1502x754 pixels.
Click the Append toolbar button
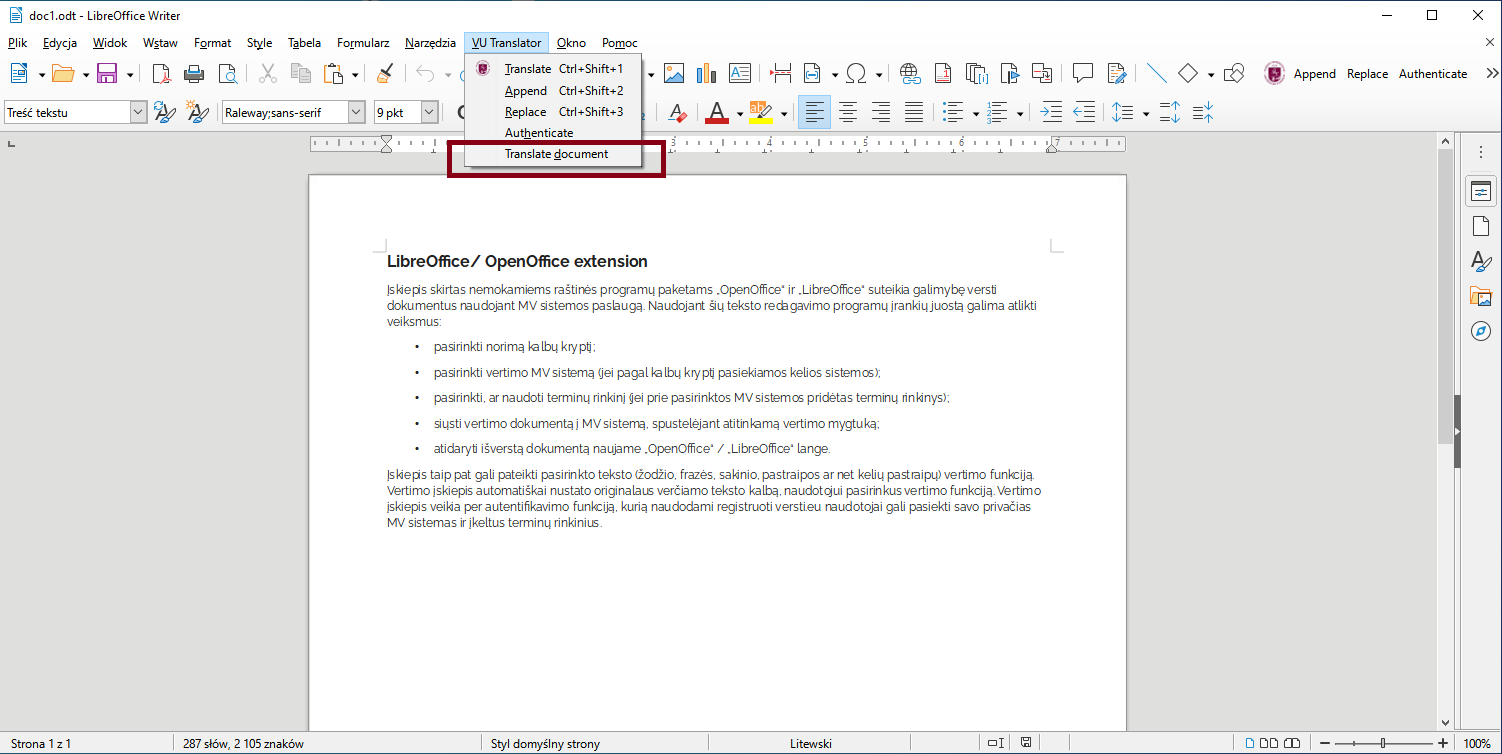click(x=1315, y=74)
